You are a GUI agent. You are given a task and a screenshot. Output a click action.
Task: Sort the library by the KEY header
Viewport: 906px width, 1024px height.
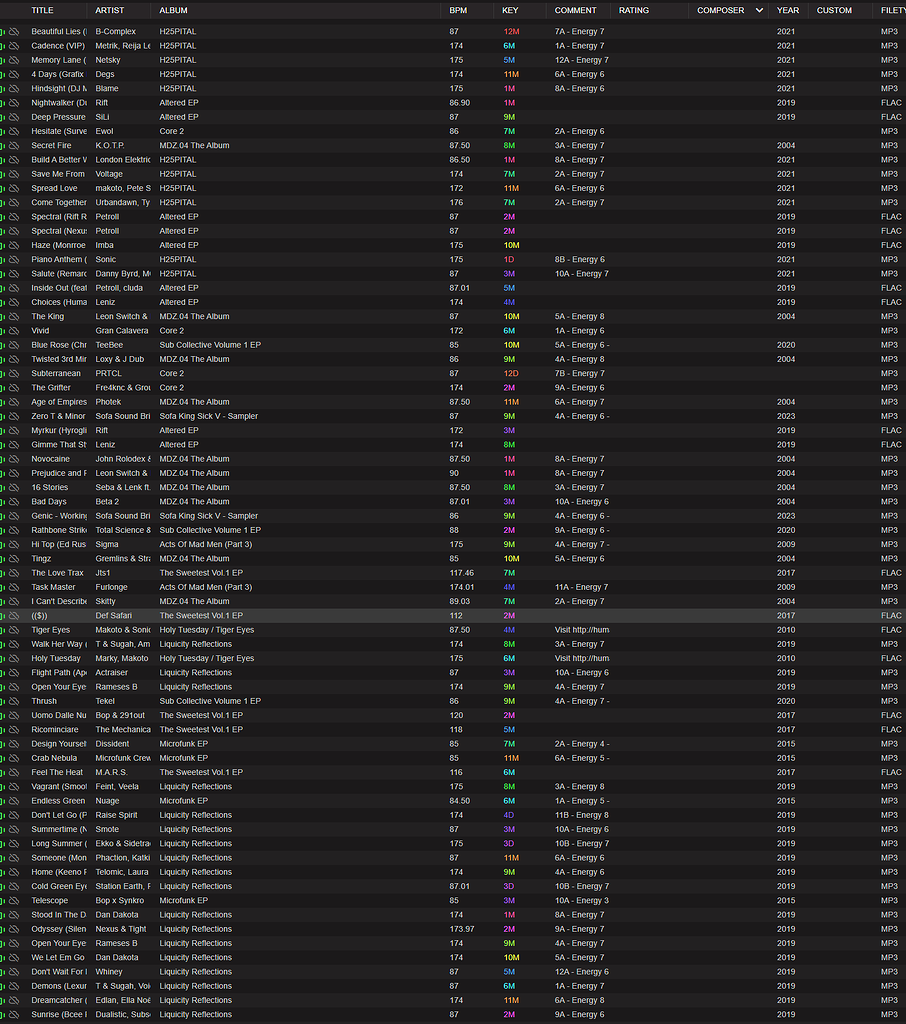510,10
